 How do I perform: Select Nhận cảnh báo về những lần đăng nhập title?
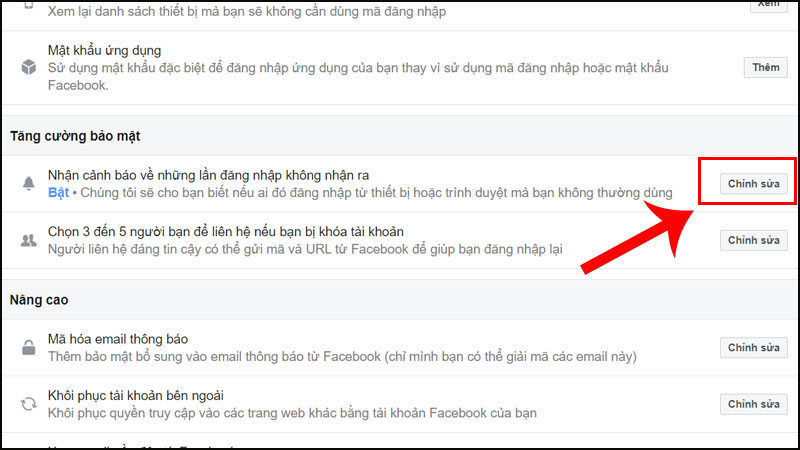point(208,176)
